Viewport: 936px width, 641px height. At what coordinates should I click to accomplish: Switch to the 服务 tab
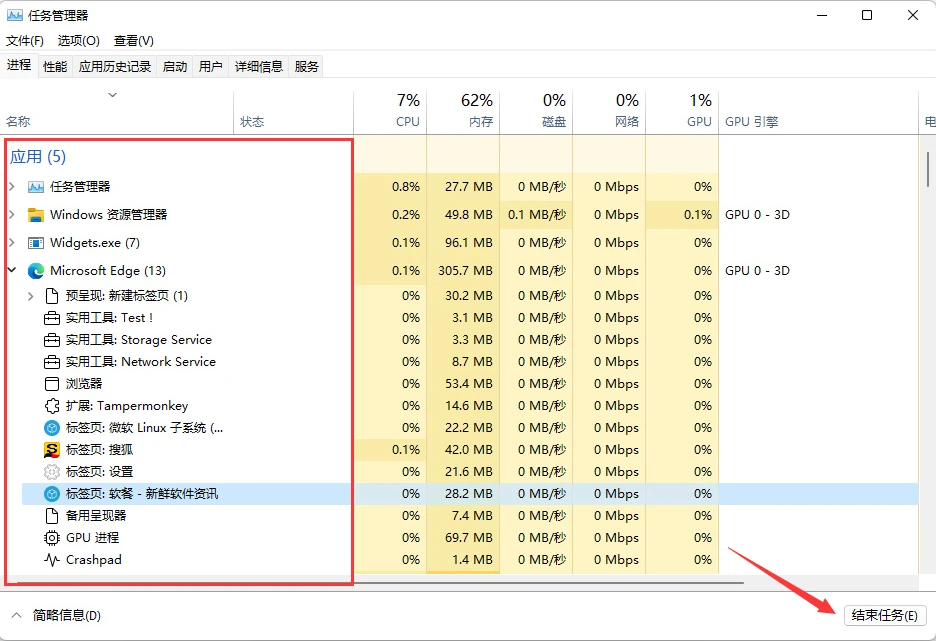coord(306,66)
